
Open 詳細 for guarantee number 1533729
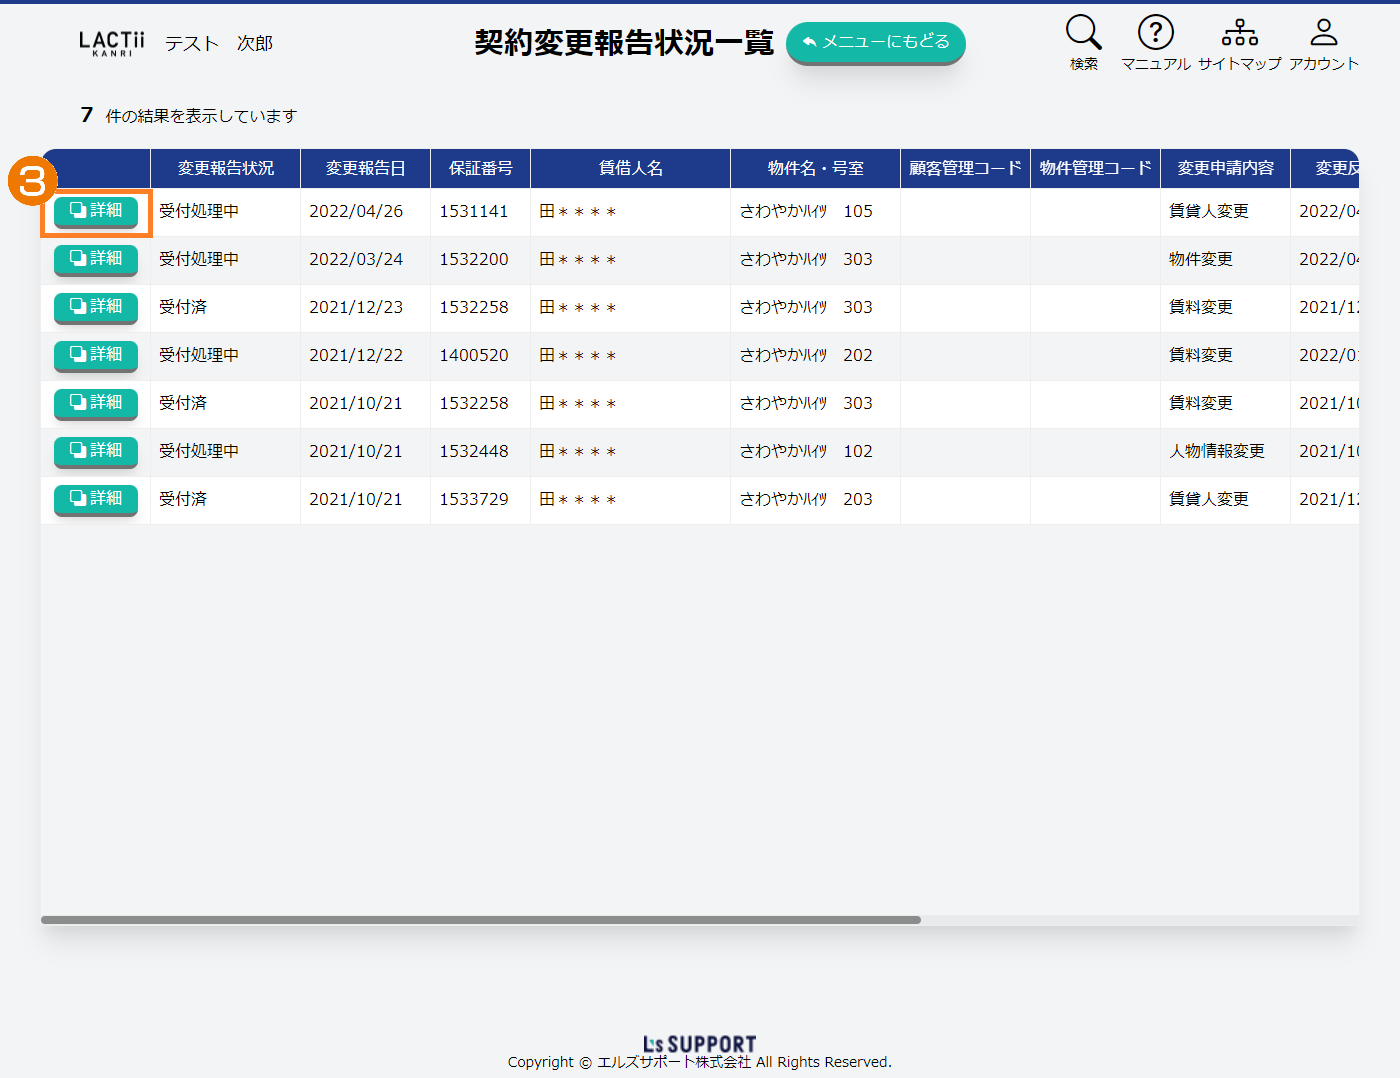click(96, 499)
